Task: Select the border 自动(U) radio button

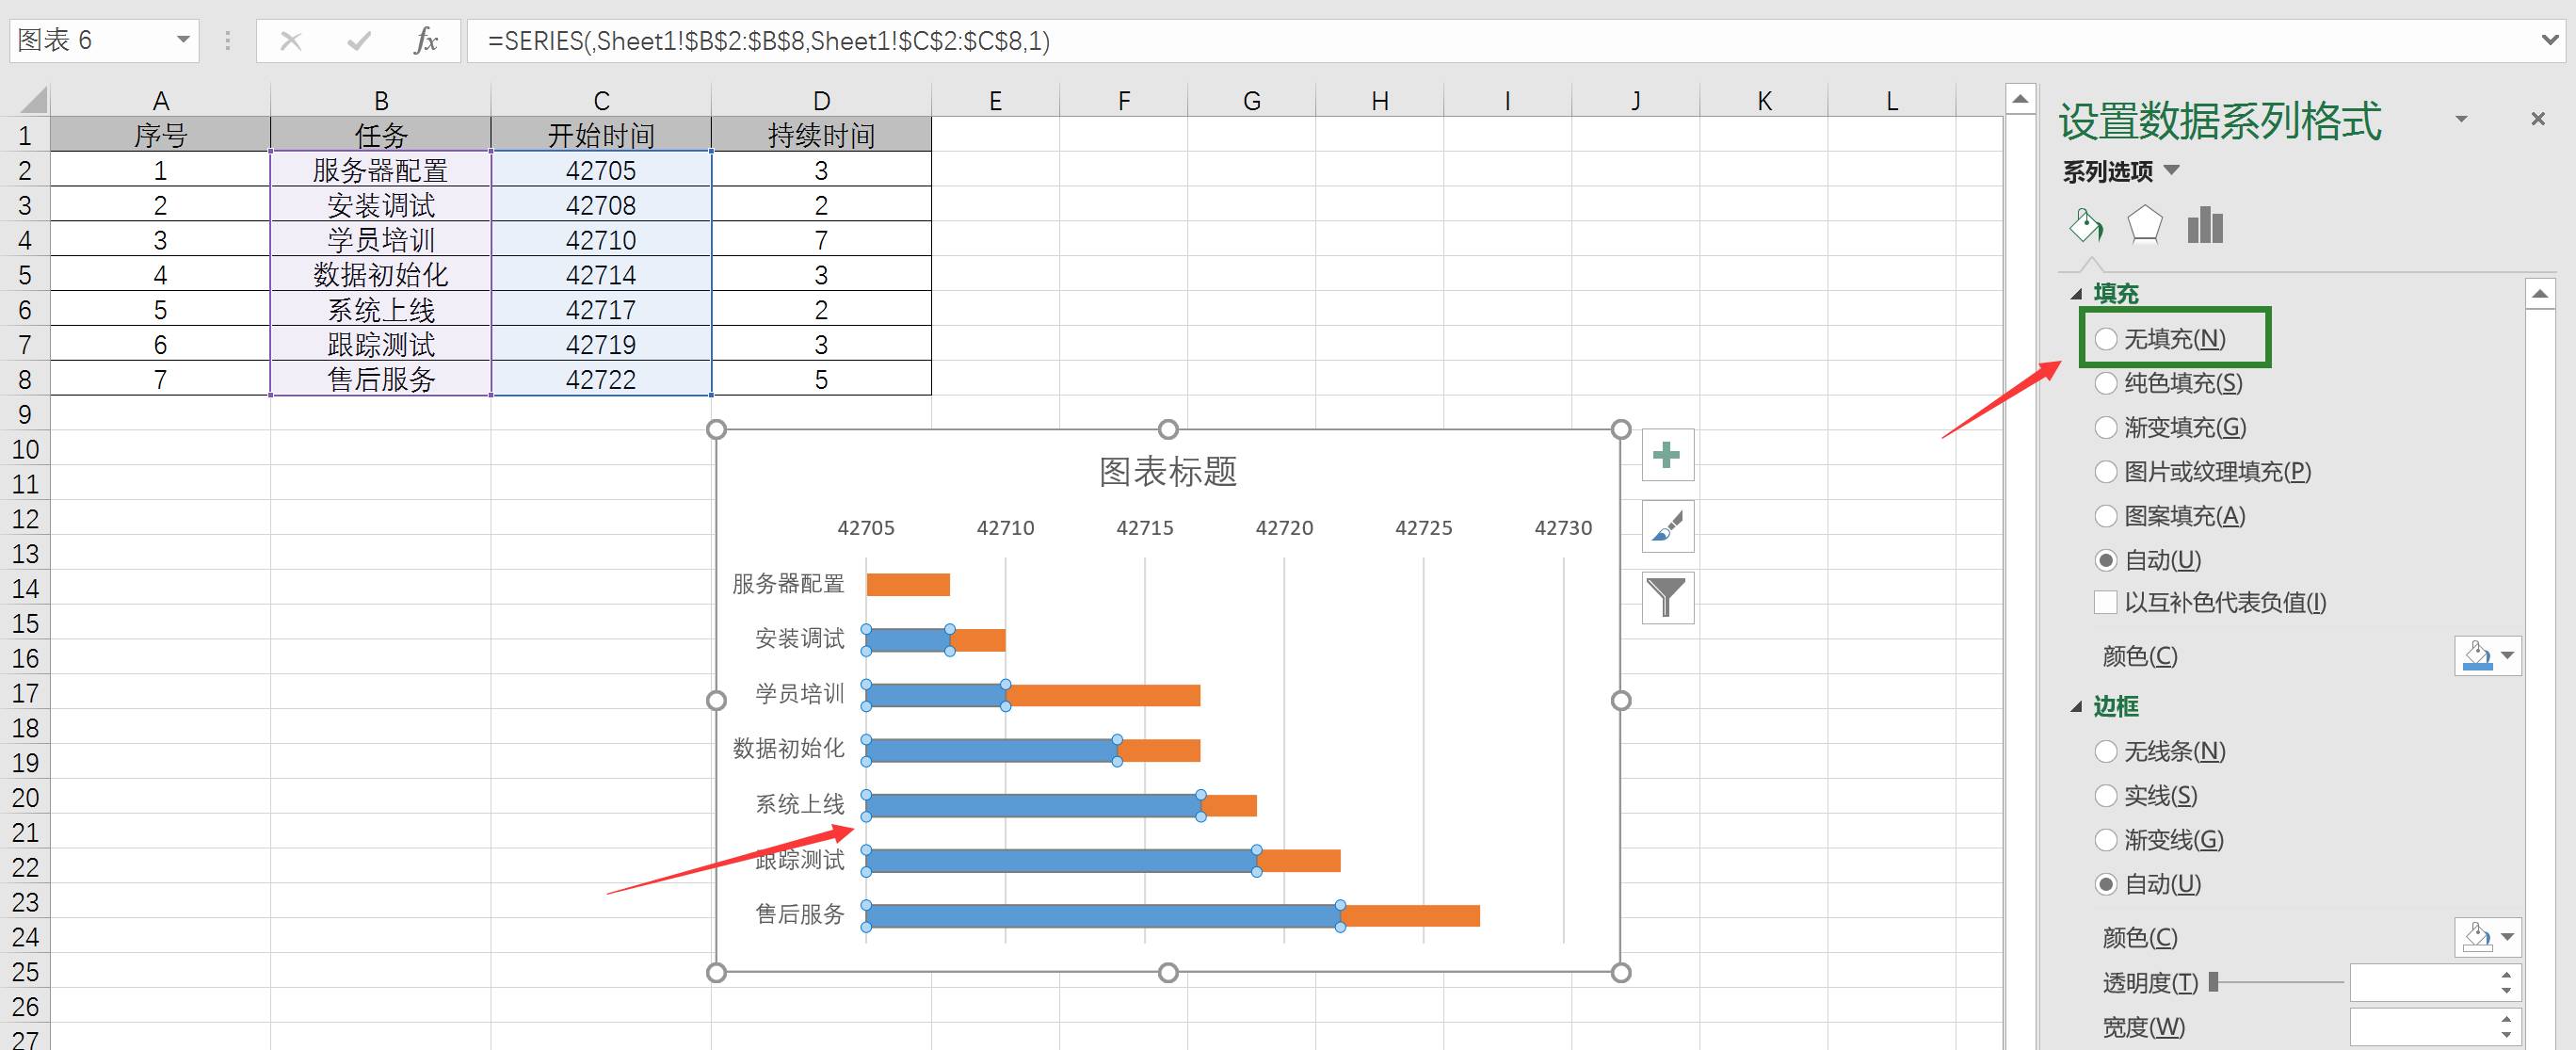Action: coord(2106,884)
